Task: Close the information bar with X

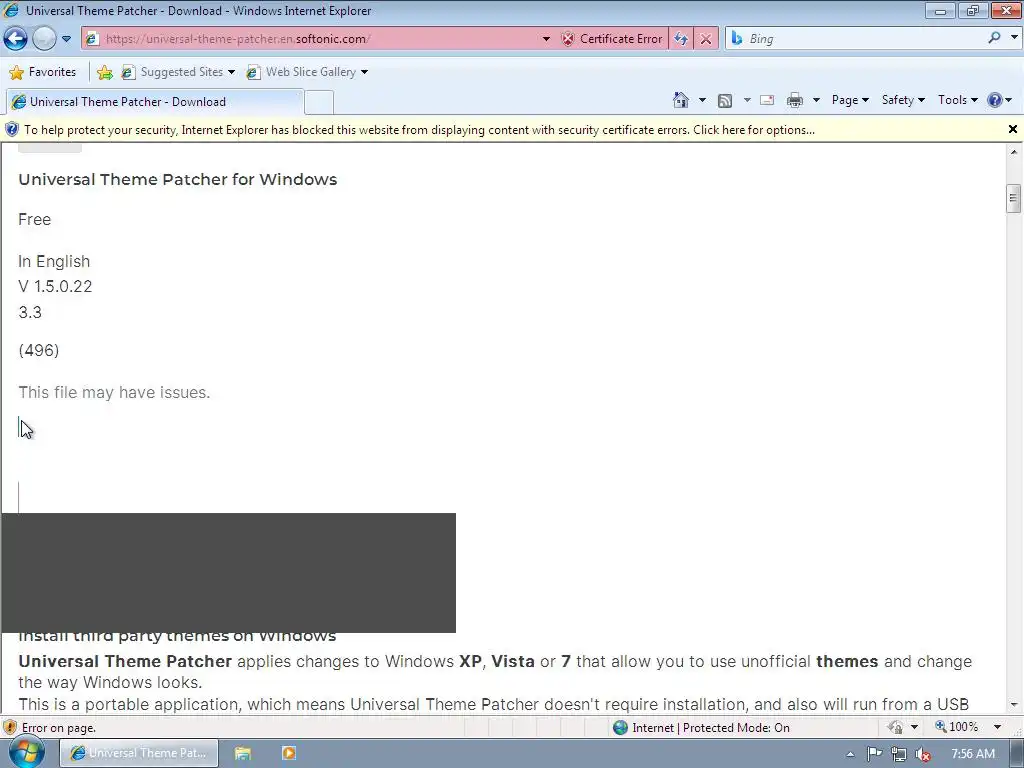Action: coord(1013,129)
